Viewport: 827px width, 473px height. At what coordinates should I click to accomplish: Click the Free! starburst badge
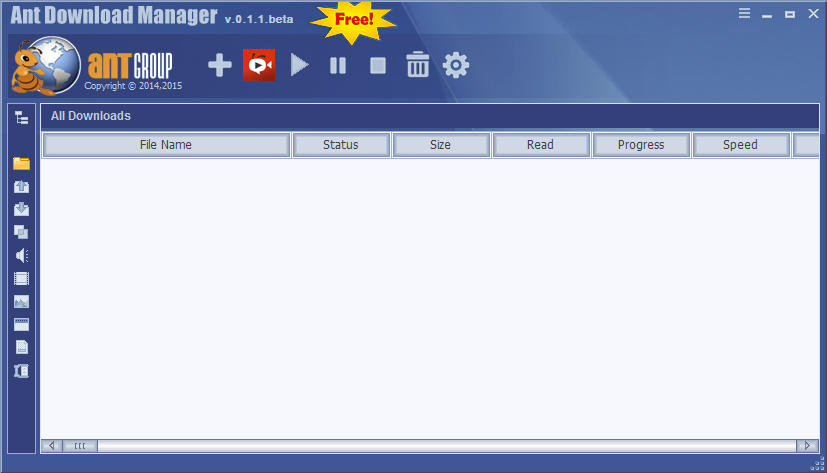point(353,21)
